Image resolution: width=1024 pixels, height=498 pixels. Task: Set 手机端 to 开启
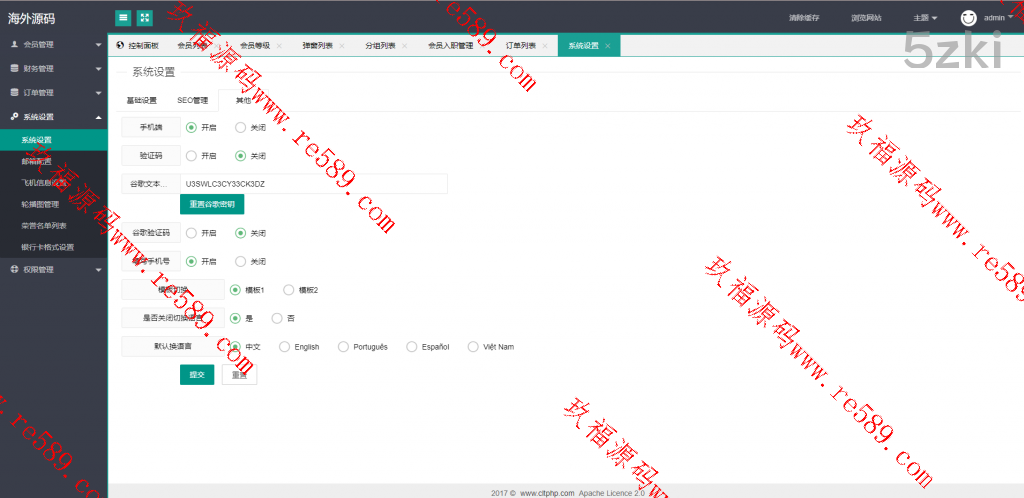pos(191,128)
